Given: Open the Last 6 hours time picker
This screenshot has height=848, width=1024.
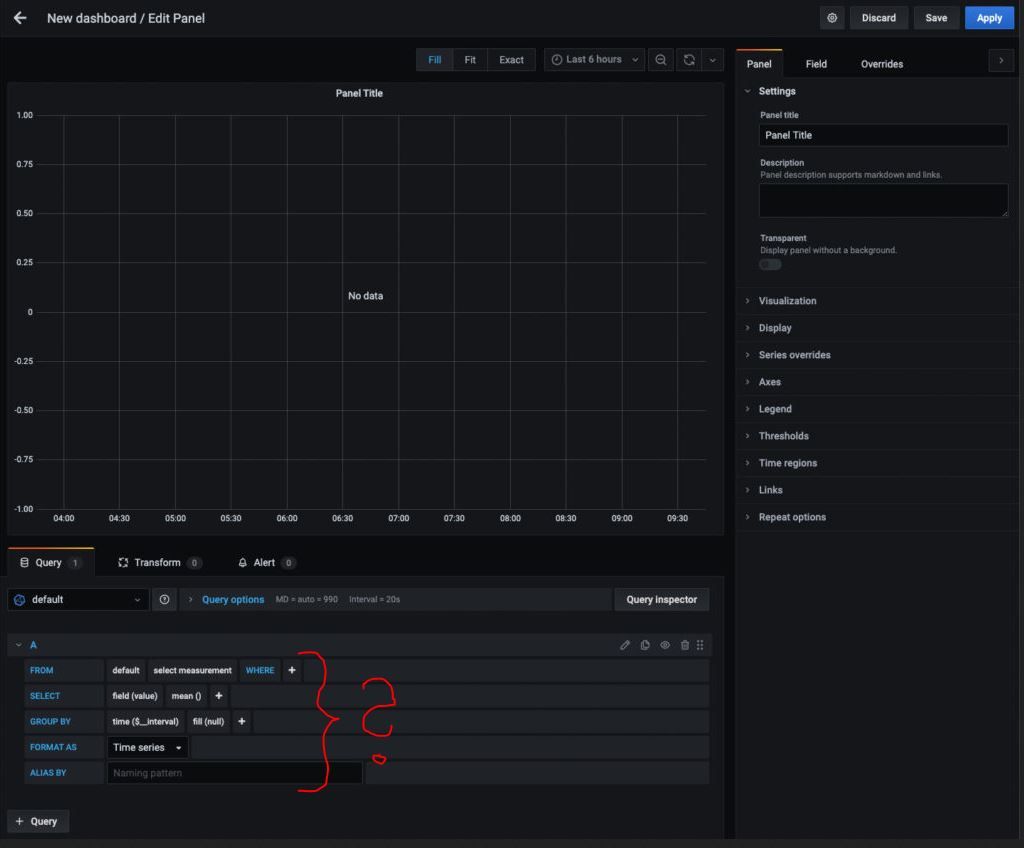Looking at the screenshot, I should 594,59.
